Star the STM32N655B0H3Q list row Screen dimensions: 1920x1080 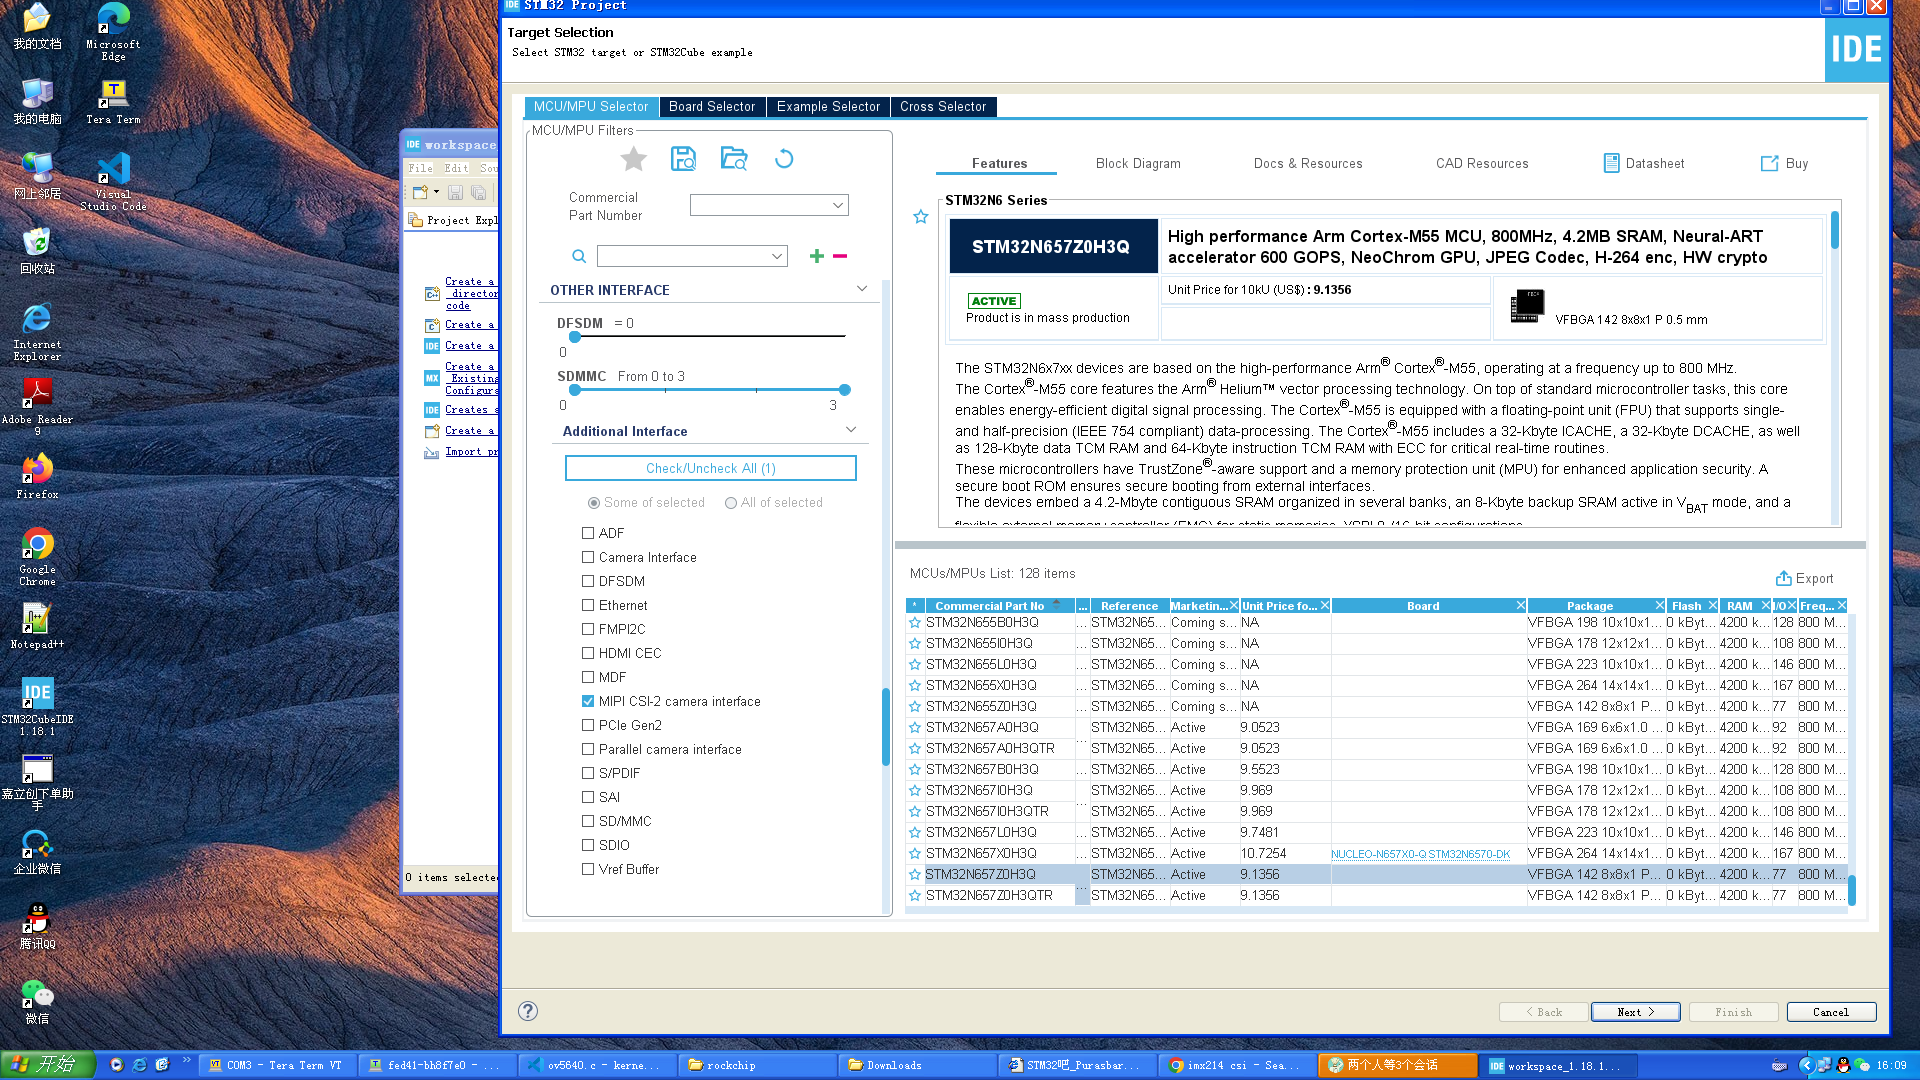[x=914, y=622]
